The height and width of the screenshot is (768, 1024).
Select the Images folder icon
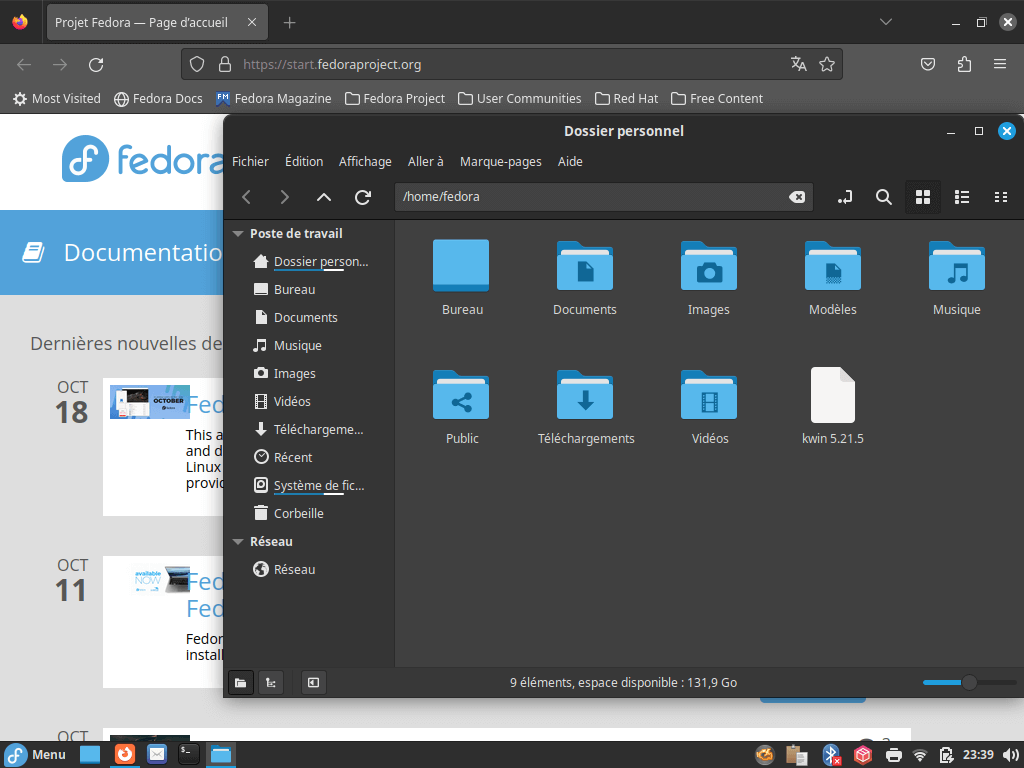pyautogui.click(x=709, y=265)
